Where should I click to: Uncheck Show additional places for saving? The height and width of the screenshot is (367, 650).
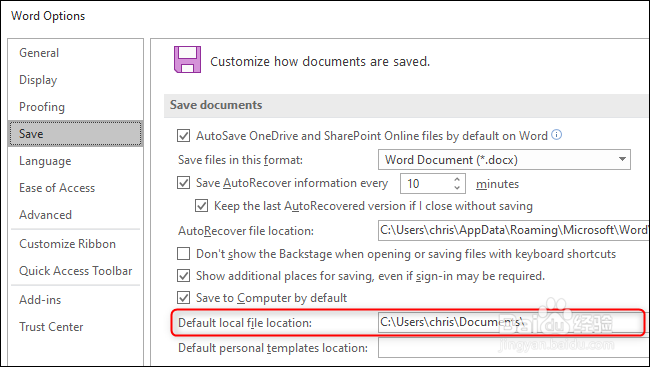(184, 276)
